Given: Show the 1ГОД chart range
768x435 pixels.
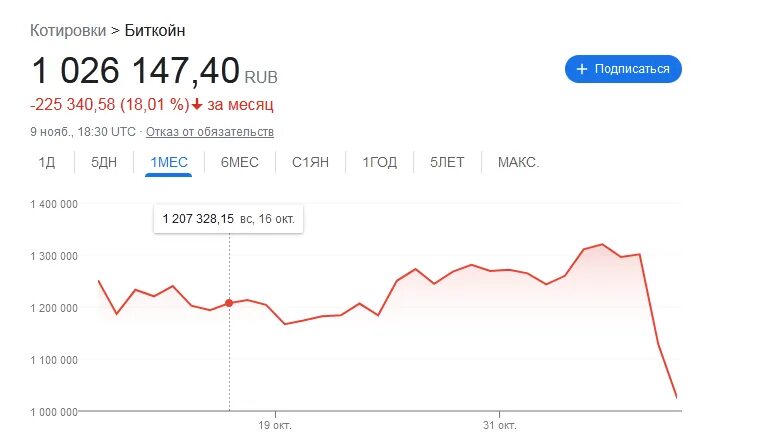Looking at the screenshot, I should [x=380, y=162].
